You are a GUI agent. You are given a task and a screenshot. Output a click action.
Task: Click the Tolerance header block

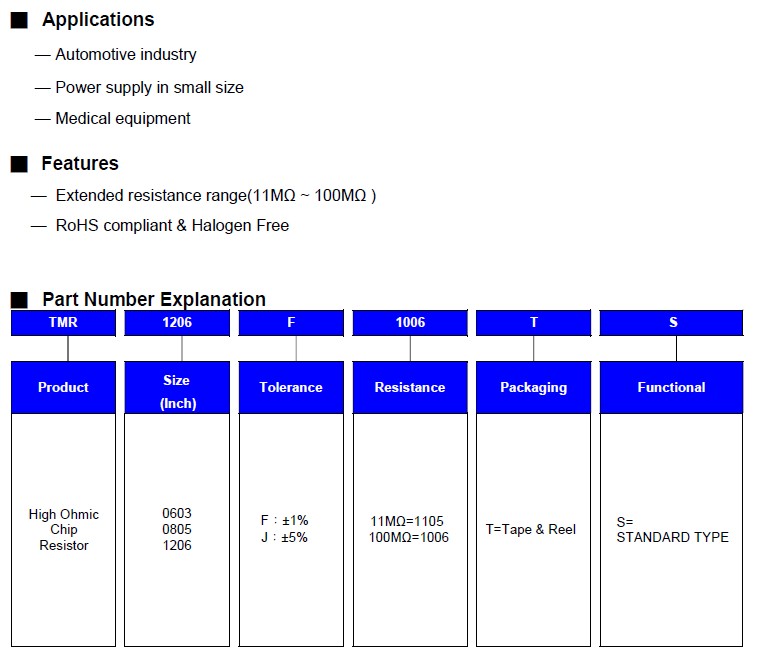[x=291, y=388]
